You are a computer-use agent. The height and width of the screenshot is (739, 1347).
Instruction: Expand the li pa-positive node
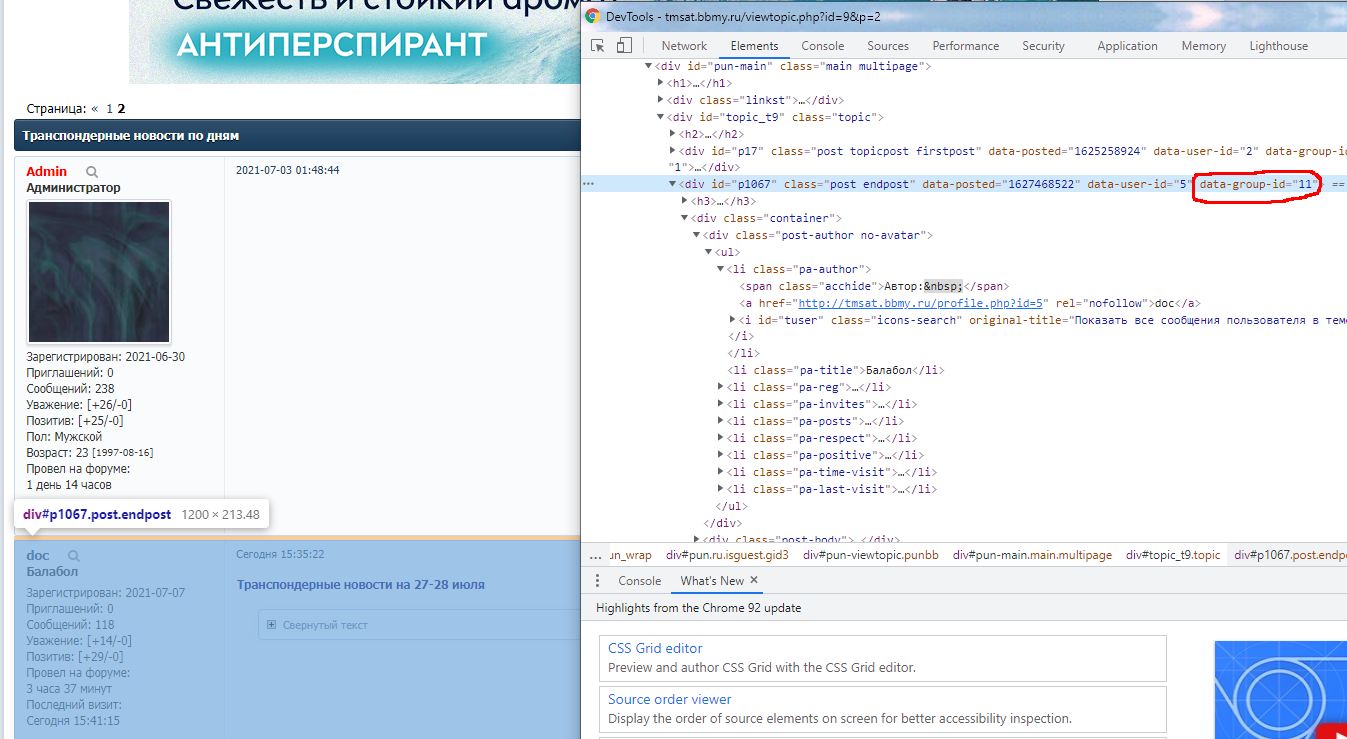point(720,455)
